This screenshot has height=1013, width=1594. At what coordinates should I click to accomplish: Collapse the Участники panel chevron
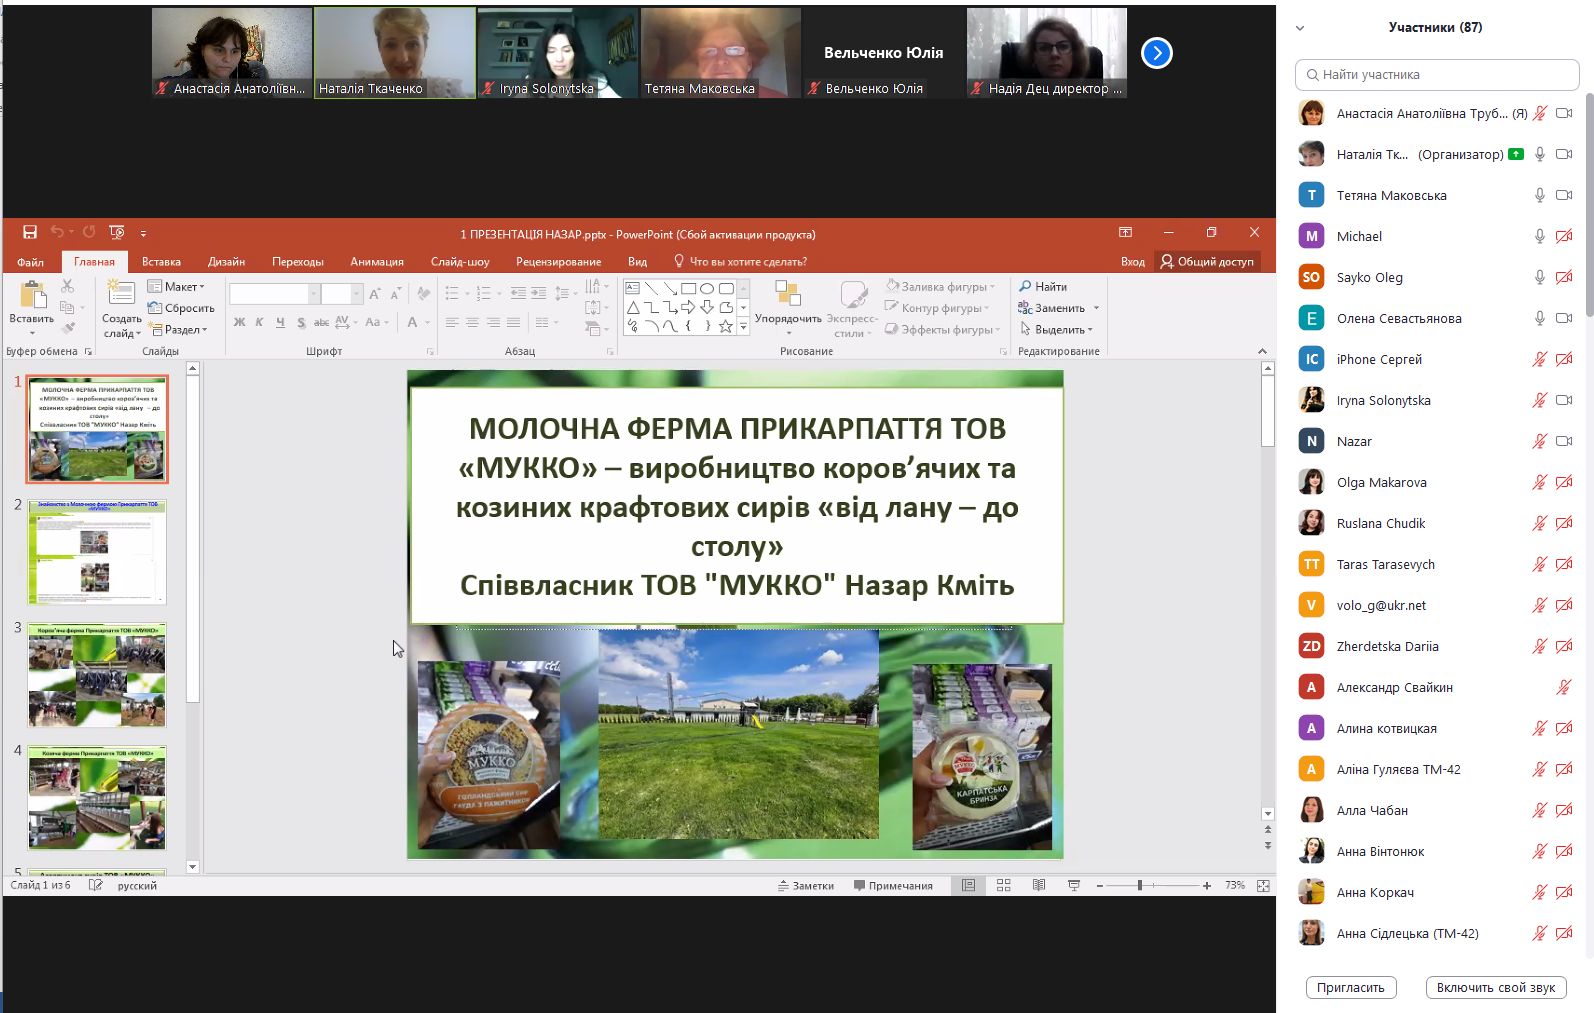tap(1300, 28)
